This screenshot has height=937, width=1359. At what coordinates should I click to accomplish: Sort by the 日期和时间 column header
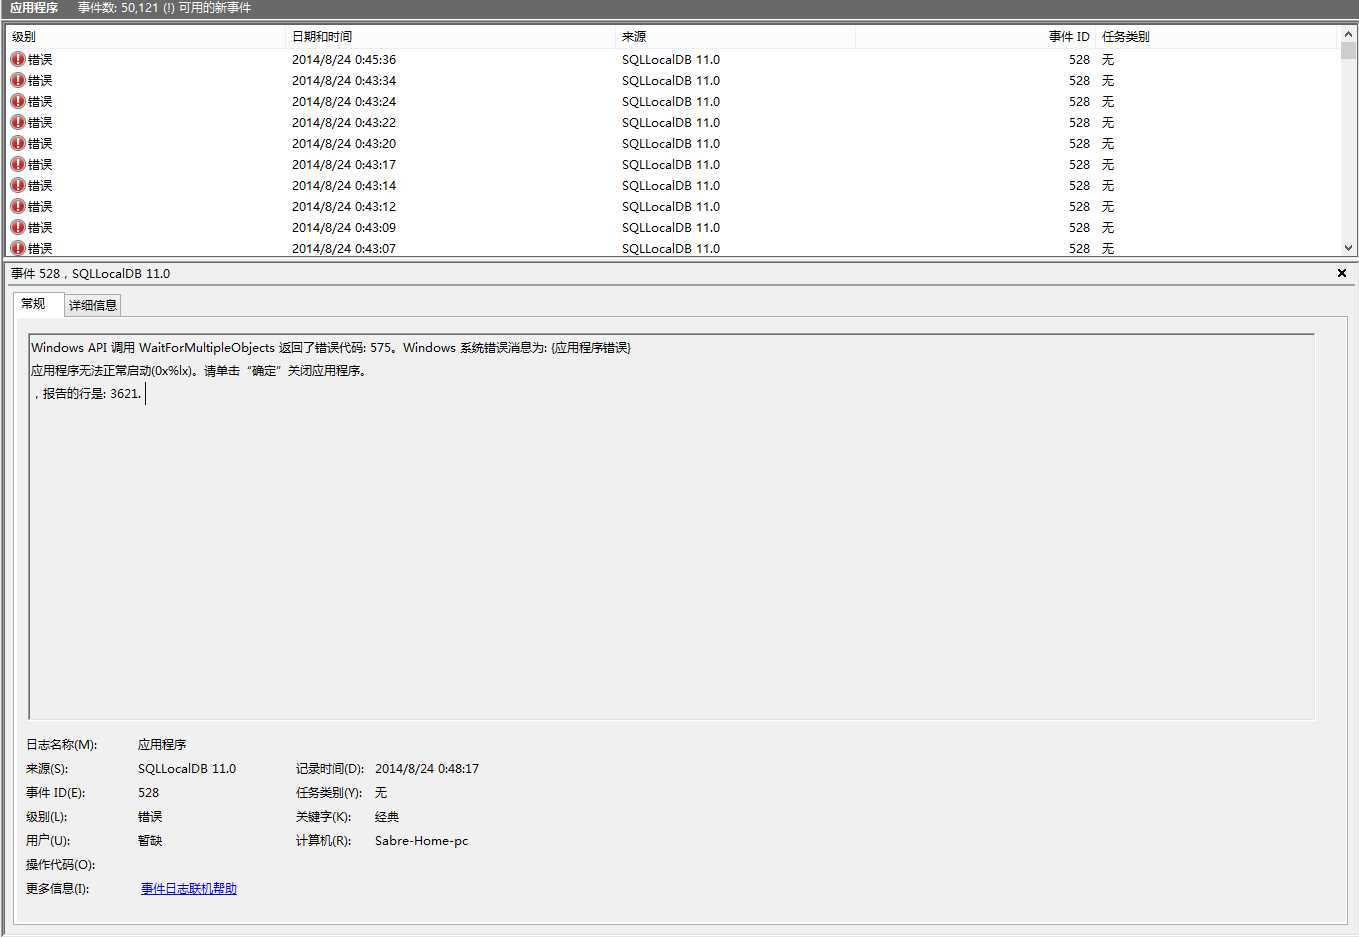[450, 37]
